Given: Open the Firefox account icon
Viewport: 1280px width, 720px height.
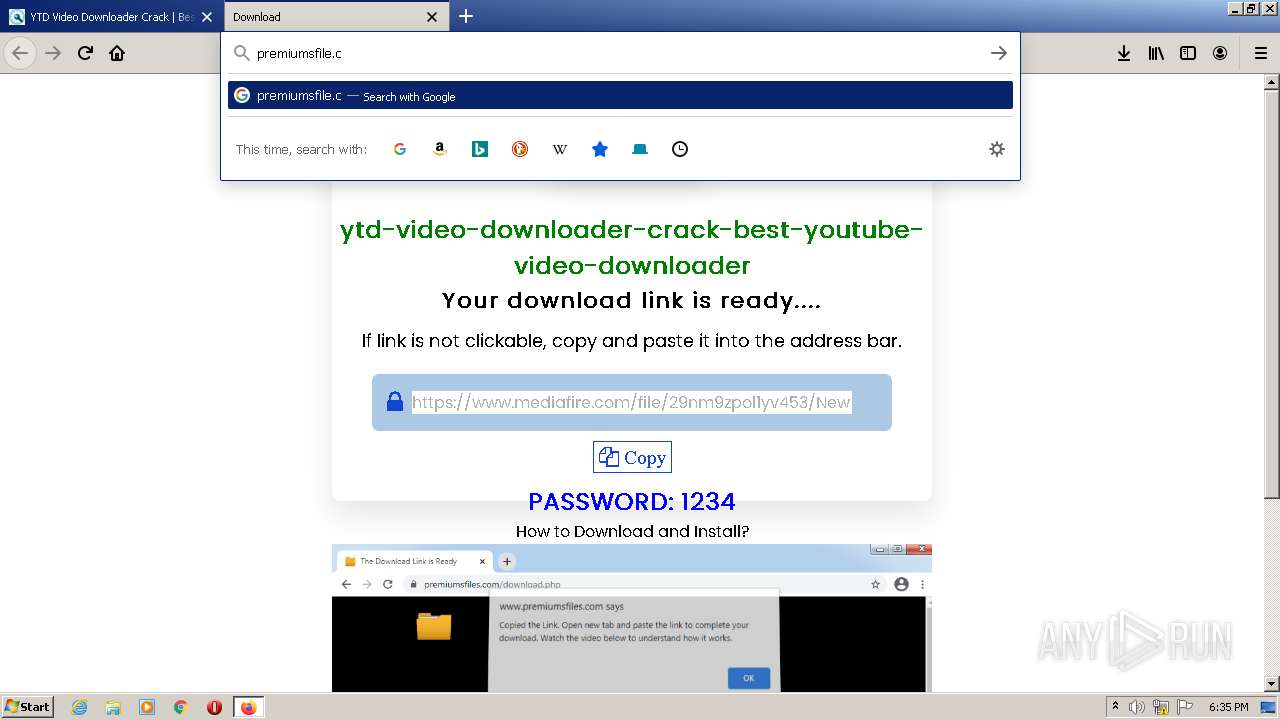Looking at the screenshot, I should pyautogui.click(x=1220, y=53).
